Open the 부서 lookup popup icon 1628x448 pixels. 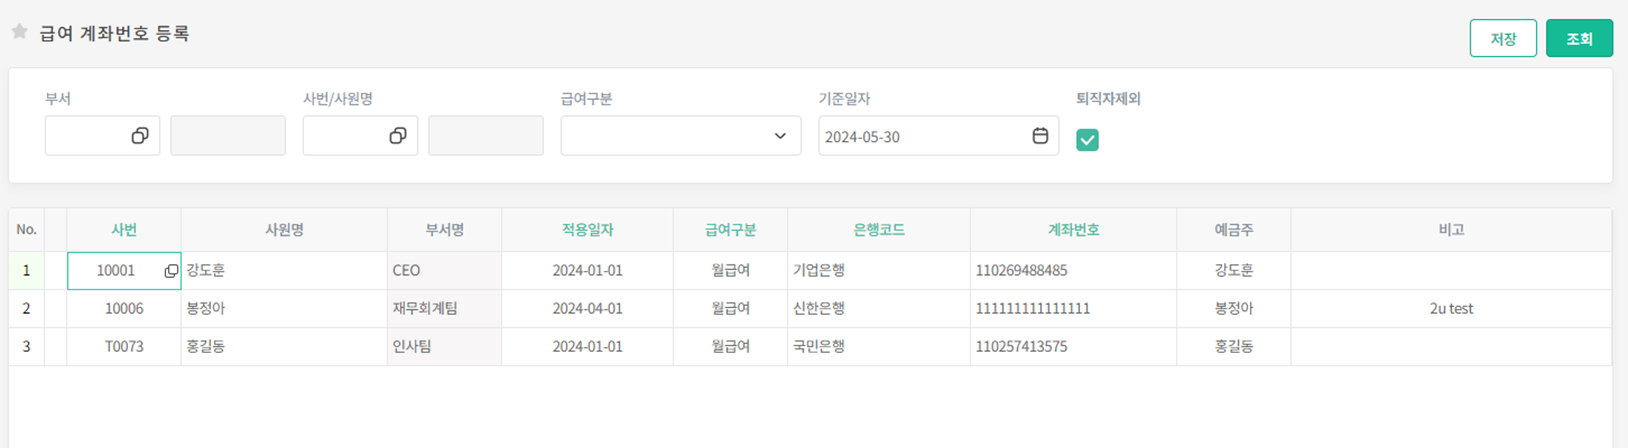pyautogui.click(x=140, y=136)
